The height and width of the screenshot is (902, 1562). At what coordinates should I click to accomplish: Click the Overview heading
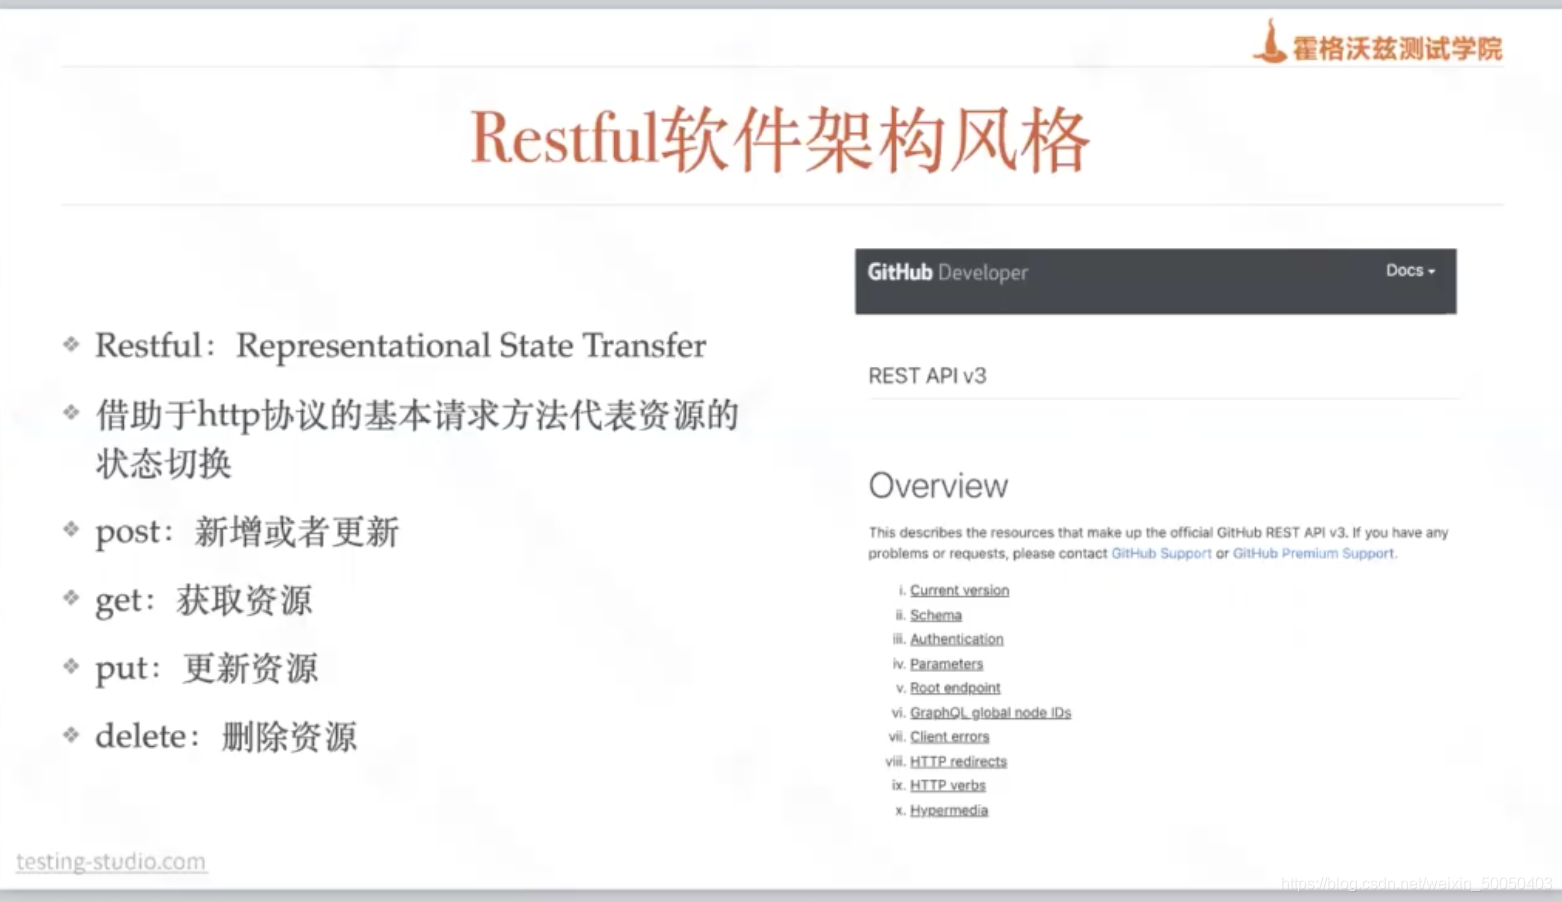[x=938, y=486]
